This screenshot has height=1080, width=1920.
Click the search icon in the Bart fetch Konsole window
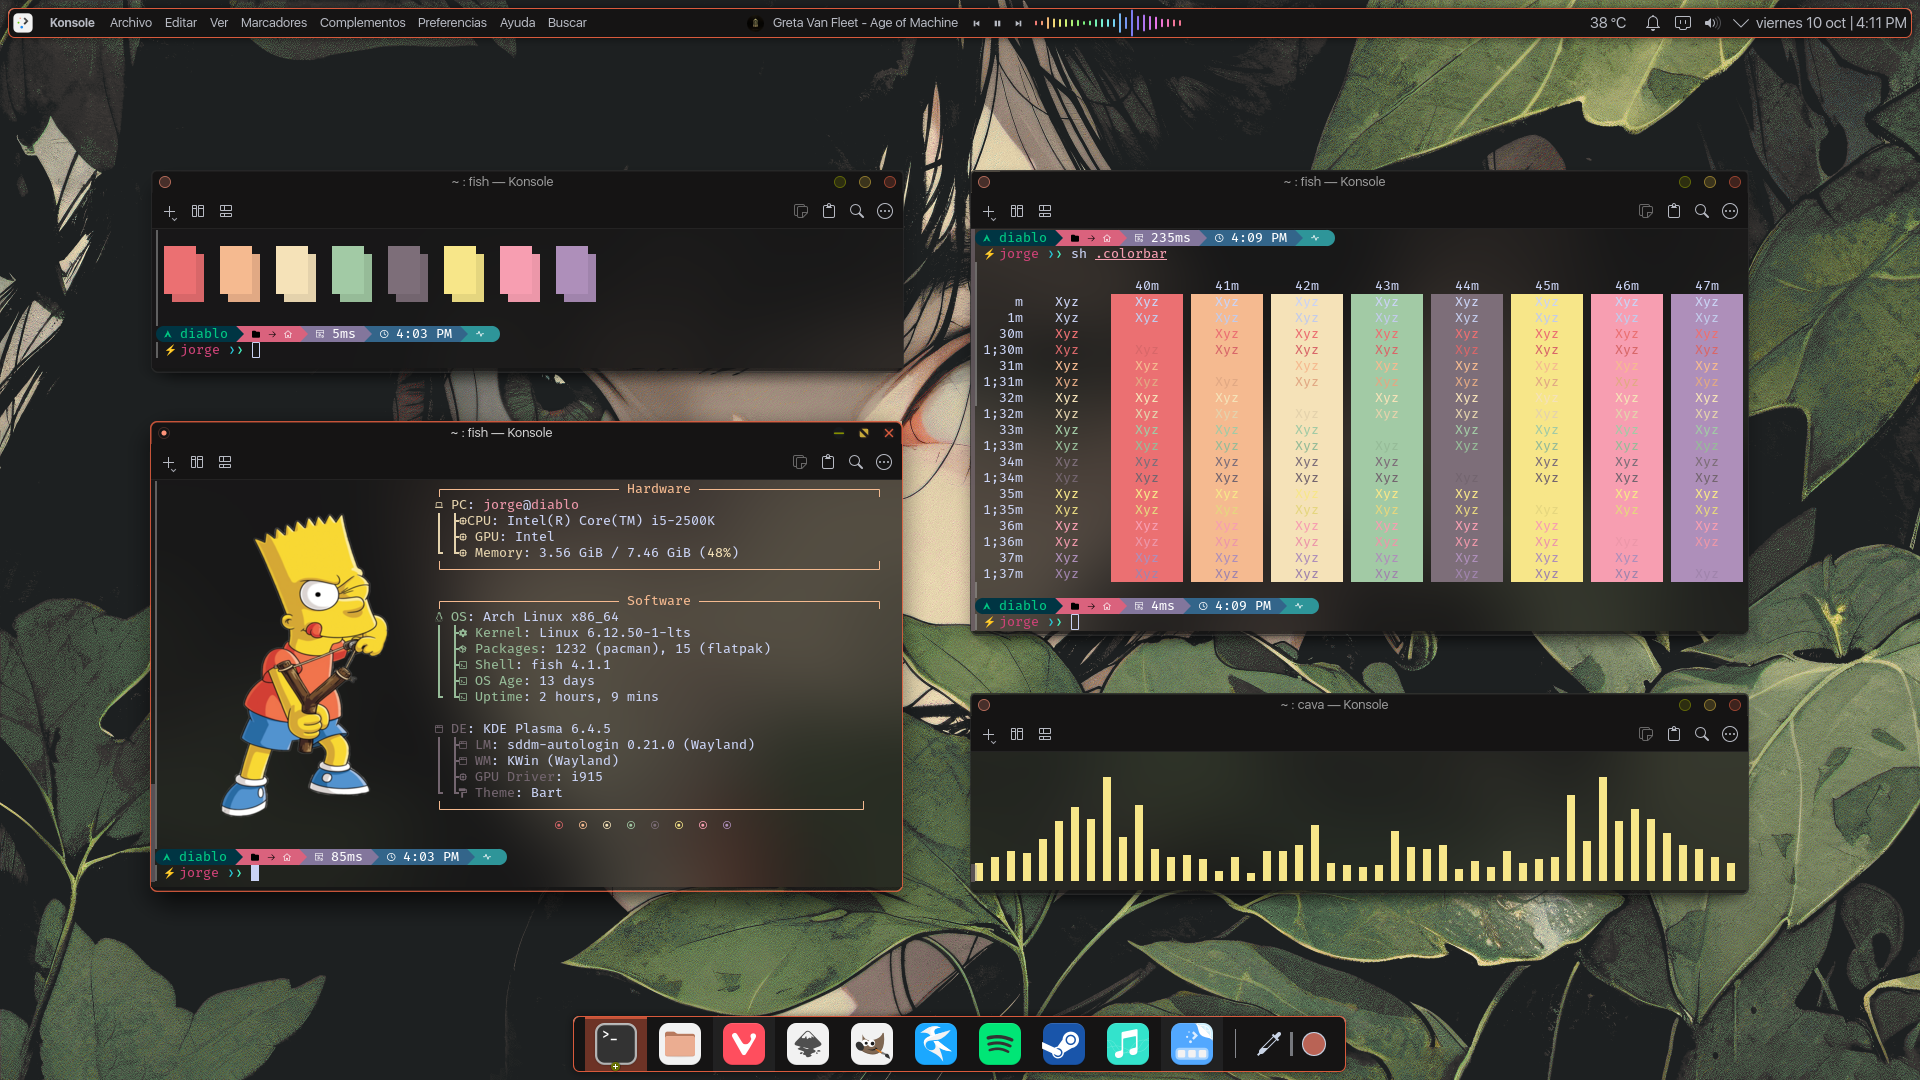[x=856, y=462]
